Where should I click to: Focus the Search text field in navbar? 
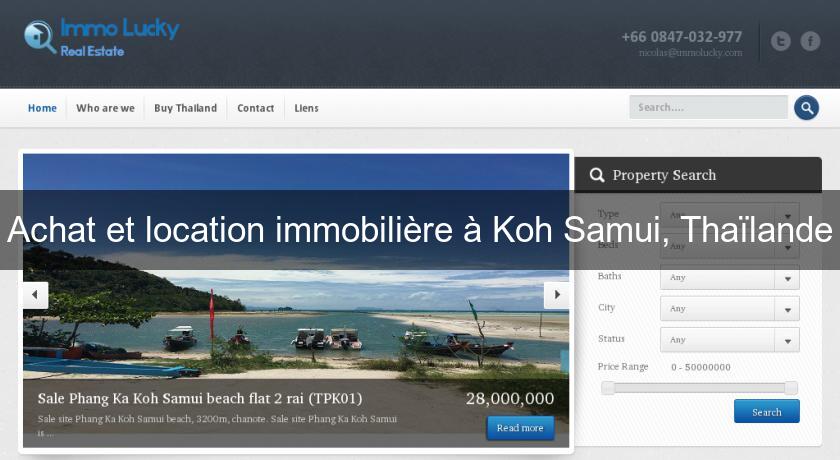pos(708,107)
